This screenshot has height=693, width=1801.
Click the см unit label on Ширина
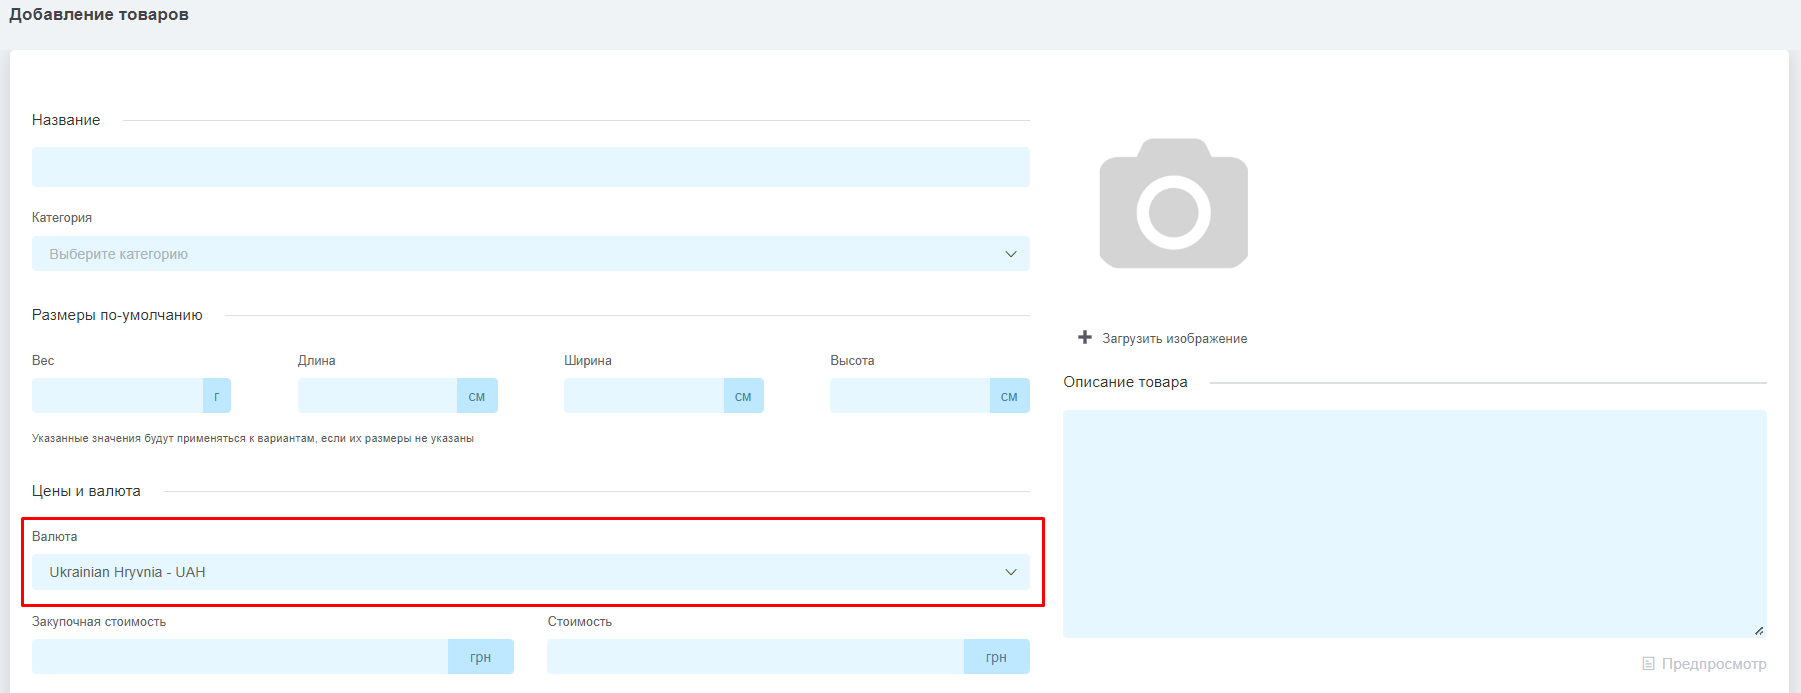[x=743, y=396]
